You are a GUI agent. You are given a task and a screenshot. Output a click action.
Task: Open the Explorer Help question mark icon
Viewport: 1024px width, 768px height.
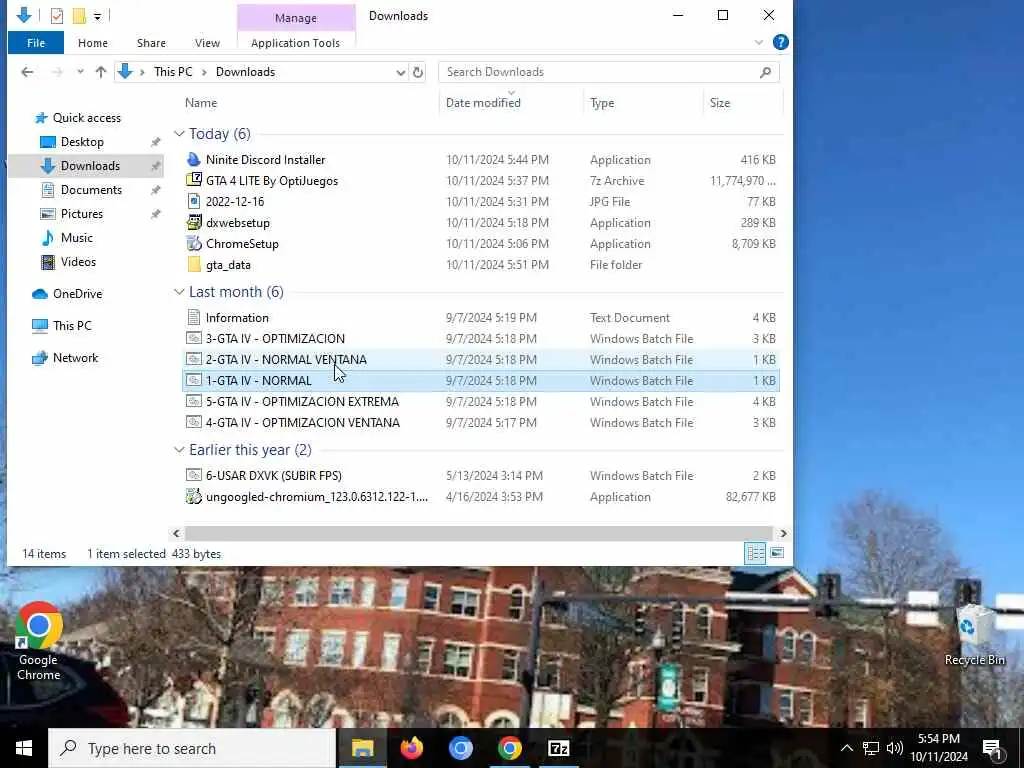pyautogui.click(x=780, y=42)
